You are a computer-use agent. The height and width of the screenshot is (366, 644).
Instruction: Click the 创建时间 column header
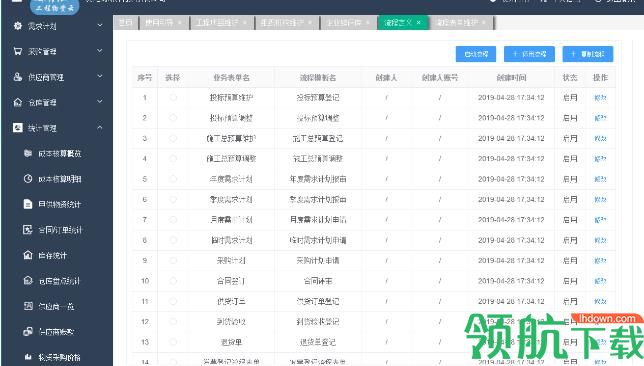click(x=511, y=77)
